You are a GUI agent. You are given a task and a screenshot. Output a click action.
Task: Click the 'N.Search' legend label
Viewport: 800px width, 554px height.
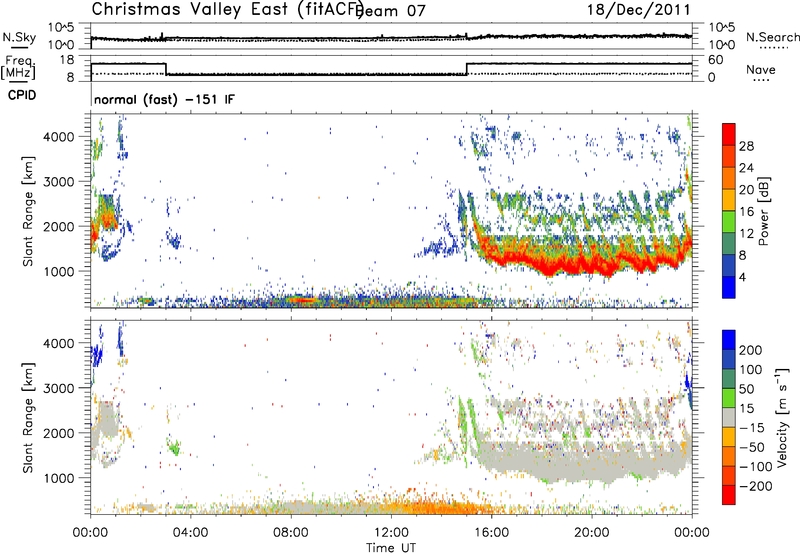[x=772, y=37]
